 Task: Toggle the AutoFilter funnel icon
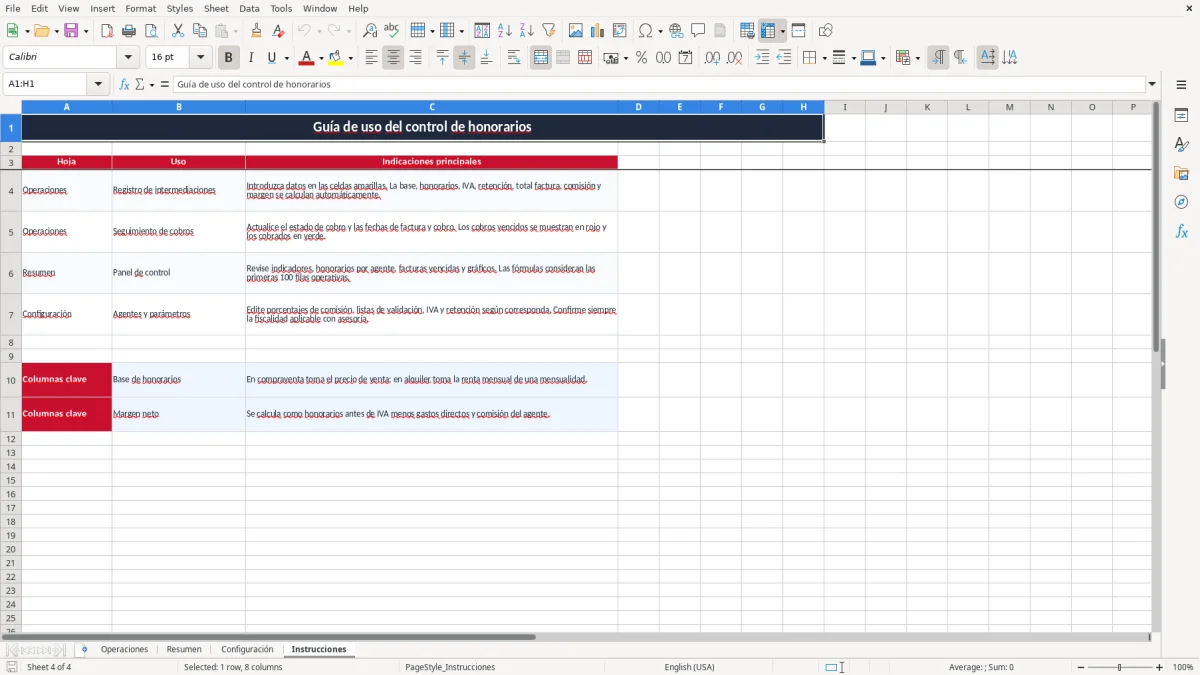(x=549, y=31)
